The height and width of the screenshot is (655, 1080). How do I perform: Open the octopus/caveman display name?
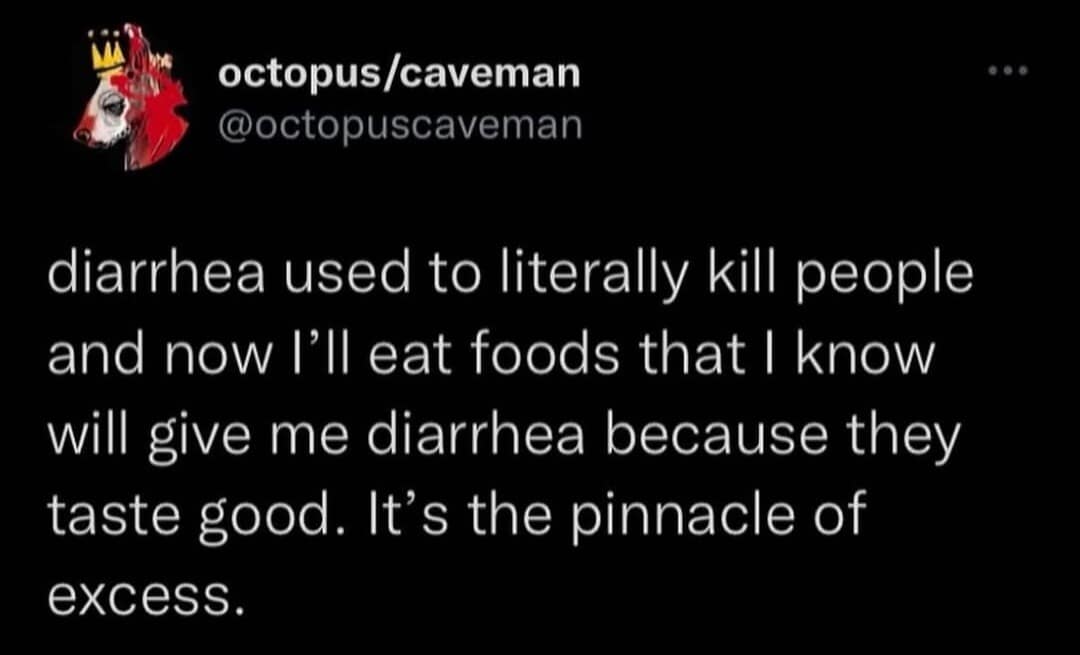pos(398,75)
